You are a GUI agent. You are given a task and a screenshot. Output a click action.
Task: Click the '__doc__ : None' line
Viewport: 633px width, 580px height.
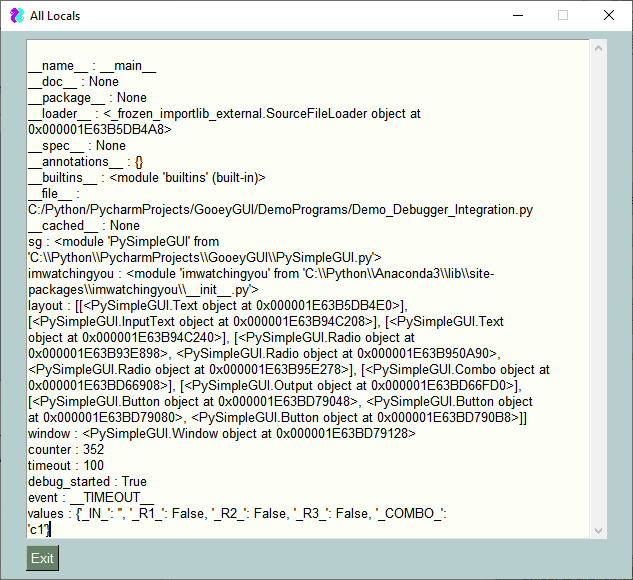[73, 82]
